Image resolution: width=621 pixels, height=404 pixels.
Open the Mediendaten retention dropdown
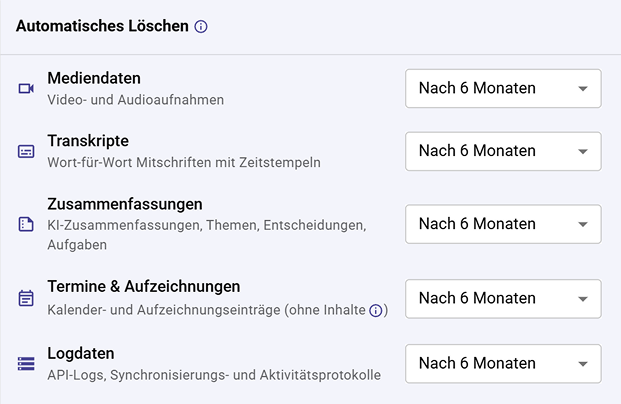coord(502,88)
